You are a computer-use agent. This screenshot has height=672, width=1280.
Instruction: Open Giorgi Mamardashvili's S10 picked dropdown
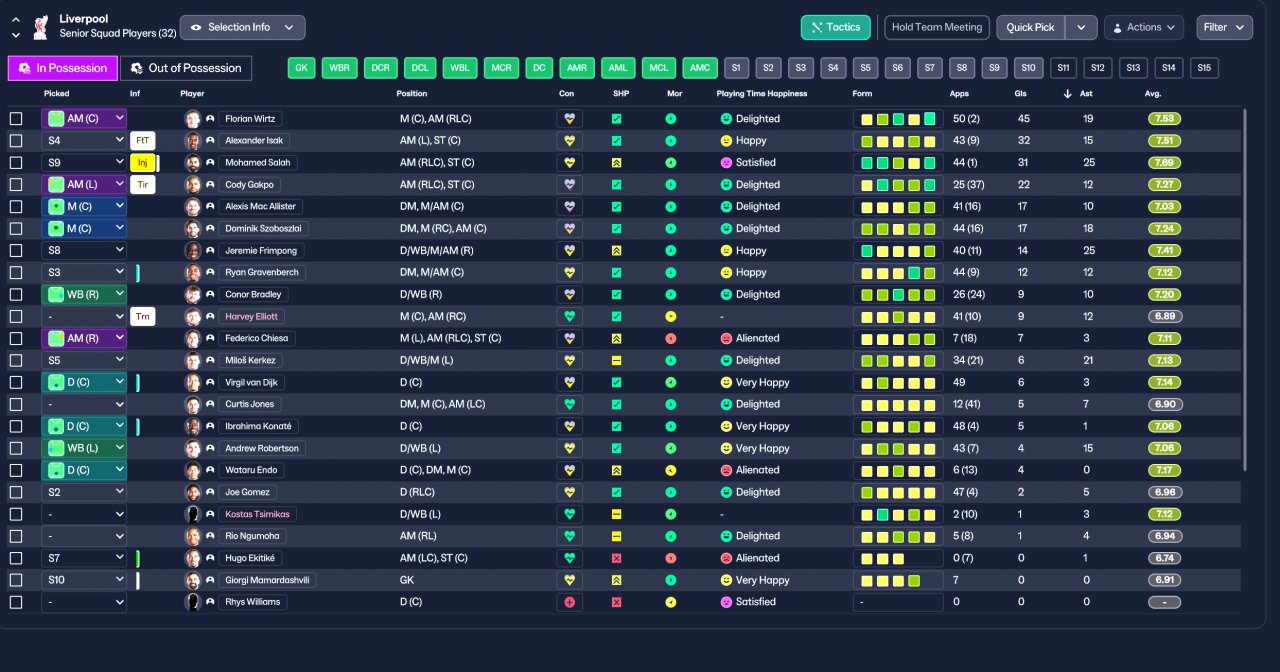pyautogui.click(x=84, y=580)
